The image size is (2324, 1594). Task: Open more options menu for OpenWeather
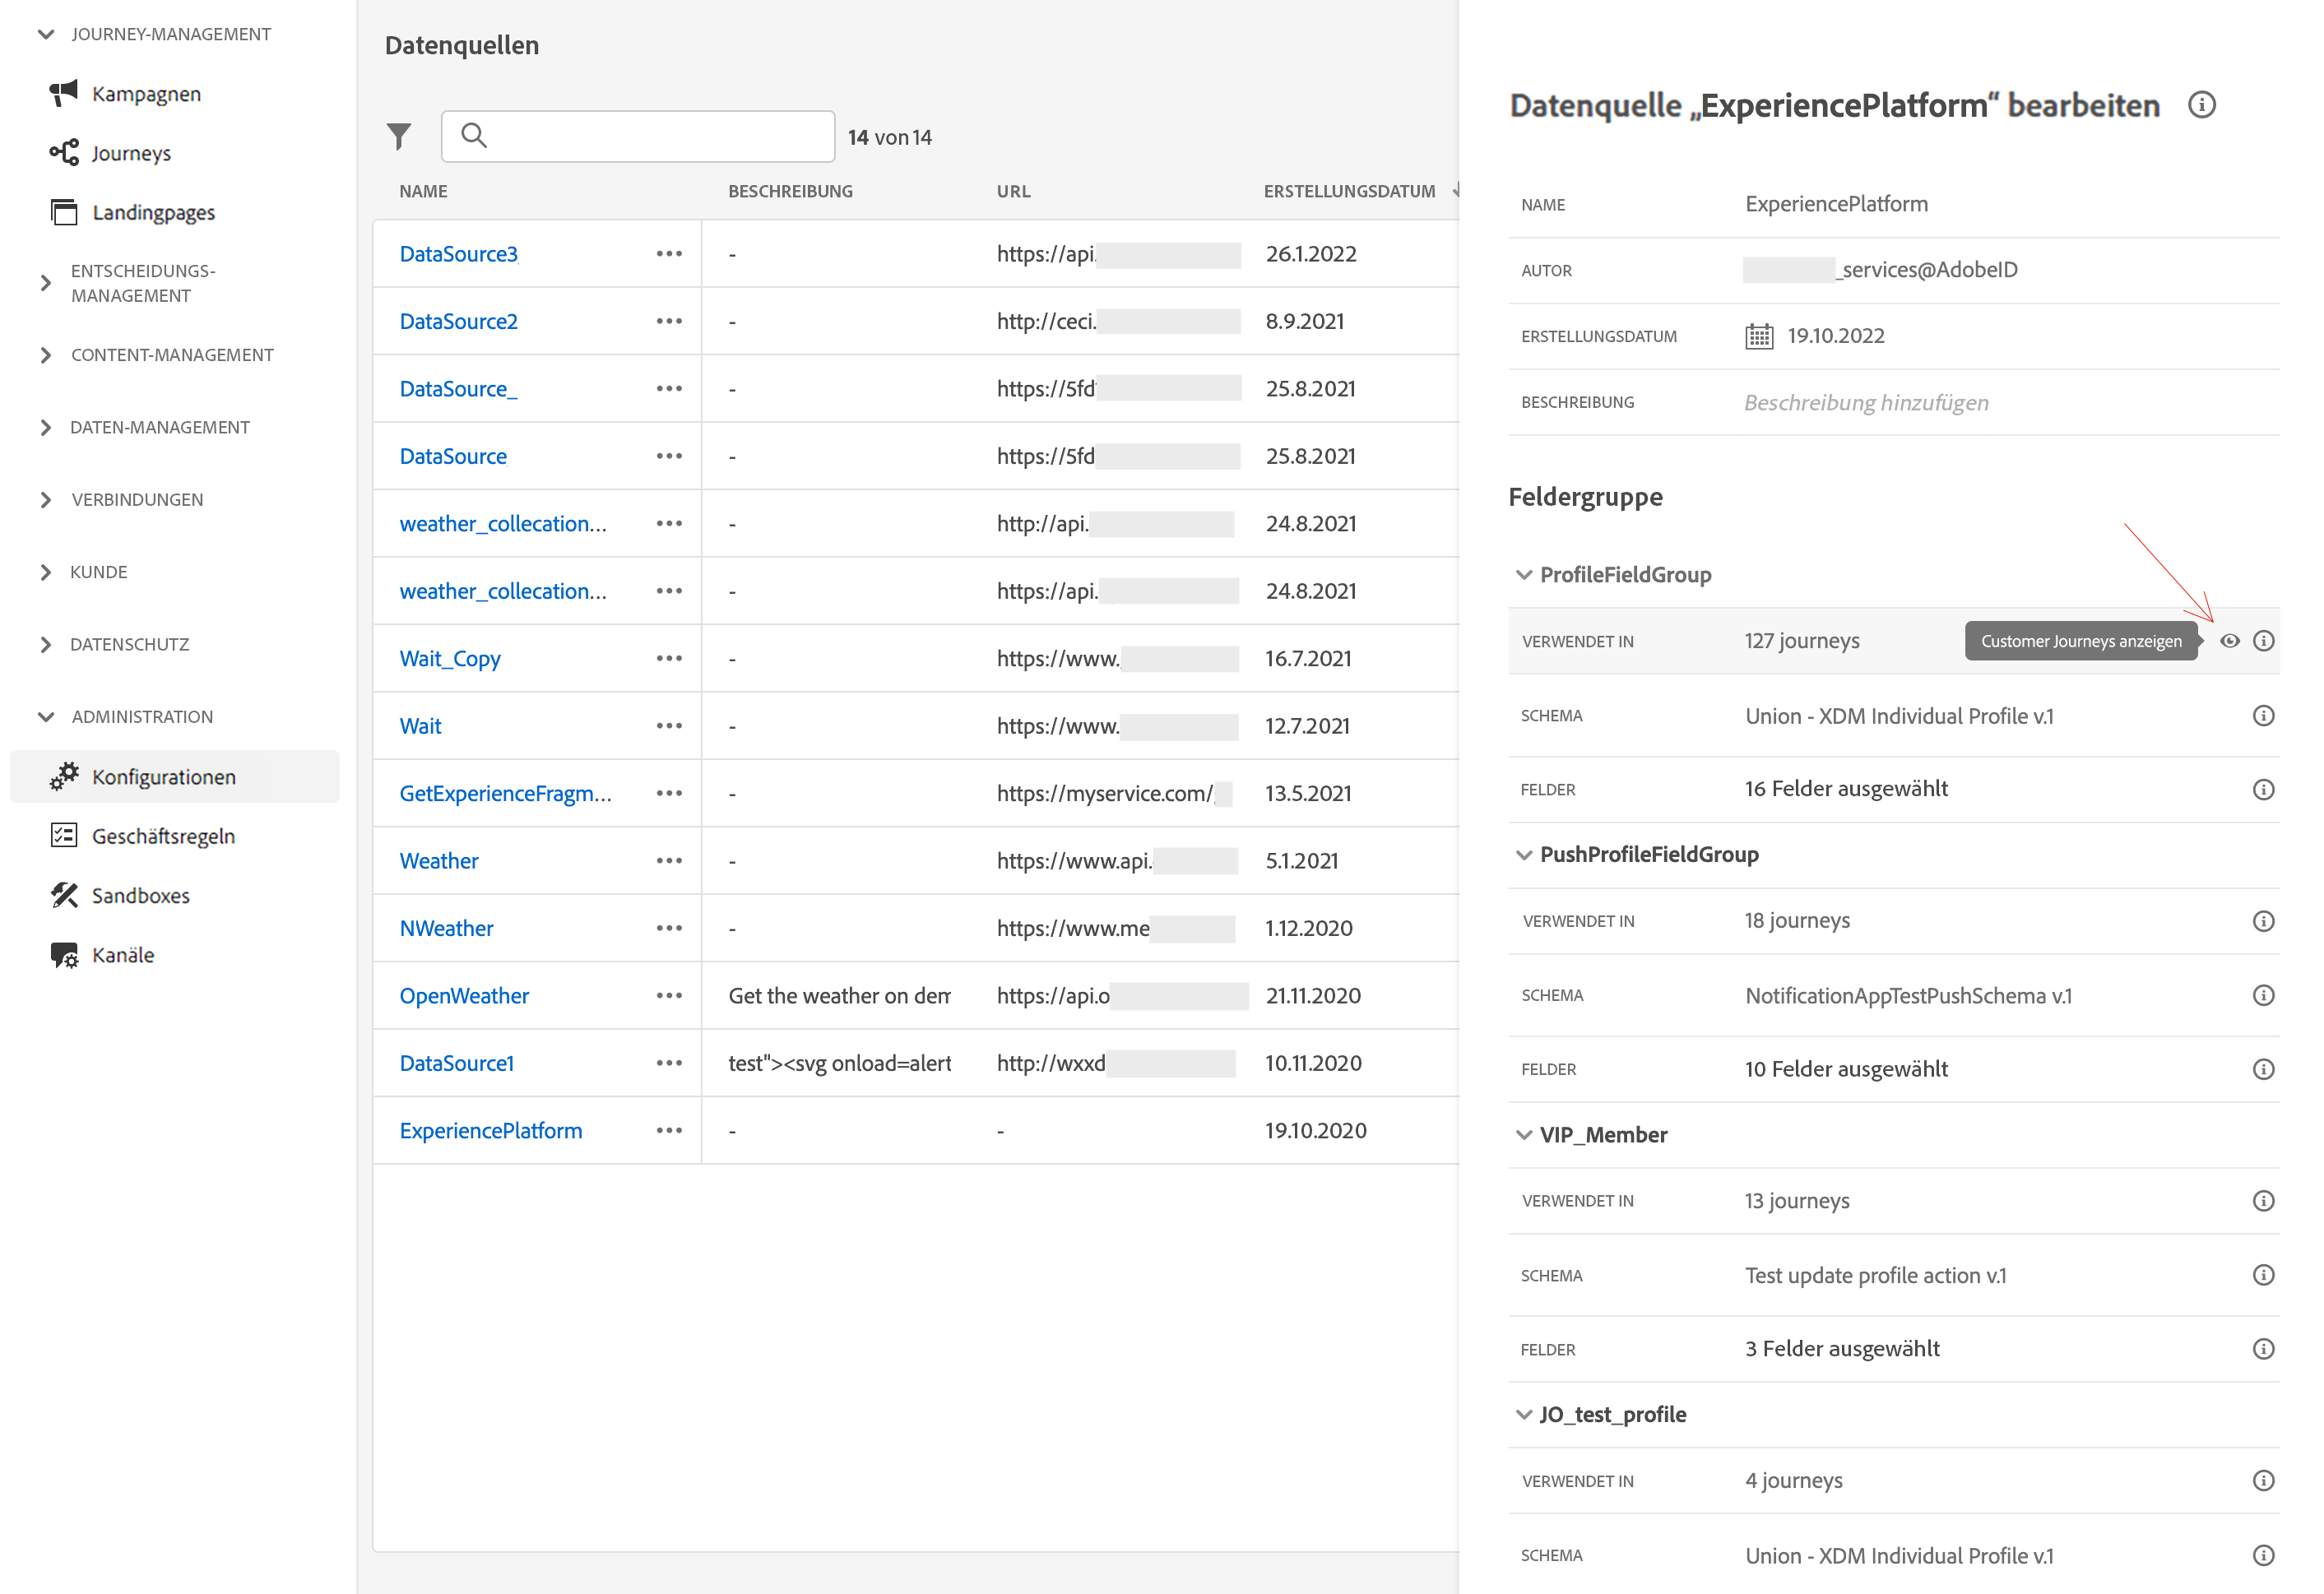(669, 996)
